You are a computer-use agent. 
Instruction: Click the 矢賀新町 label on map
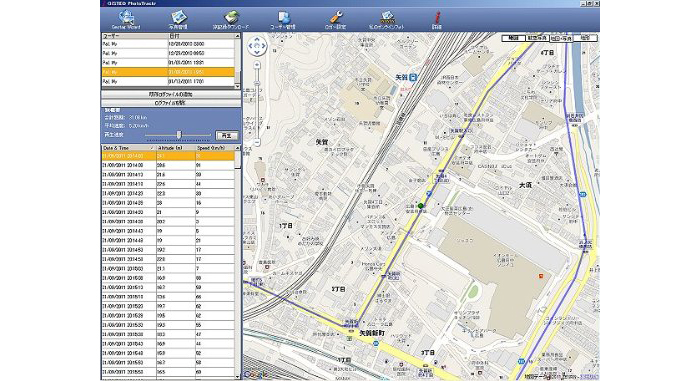pyautogui.click(x=371, y=333)
